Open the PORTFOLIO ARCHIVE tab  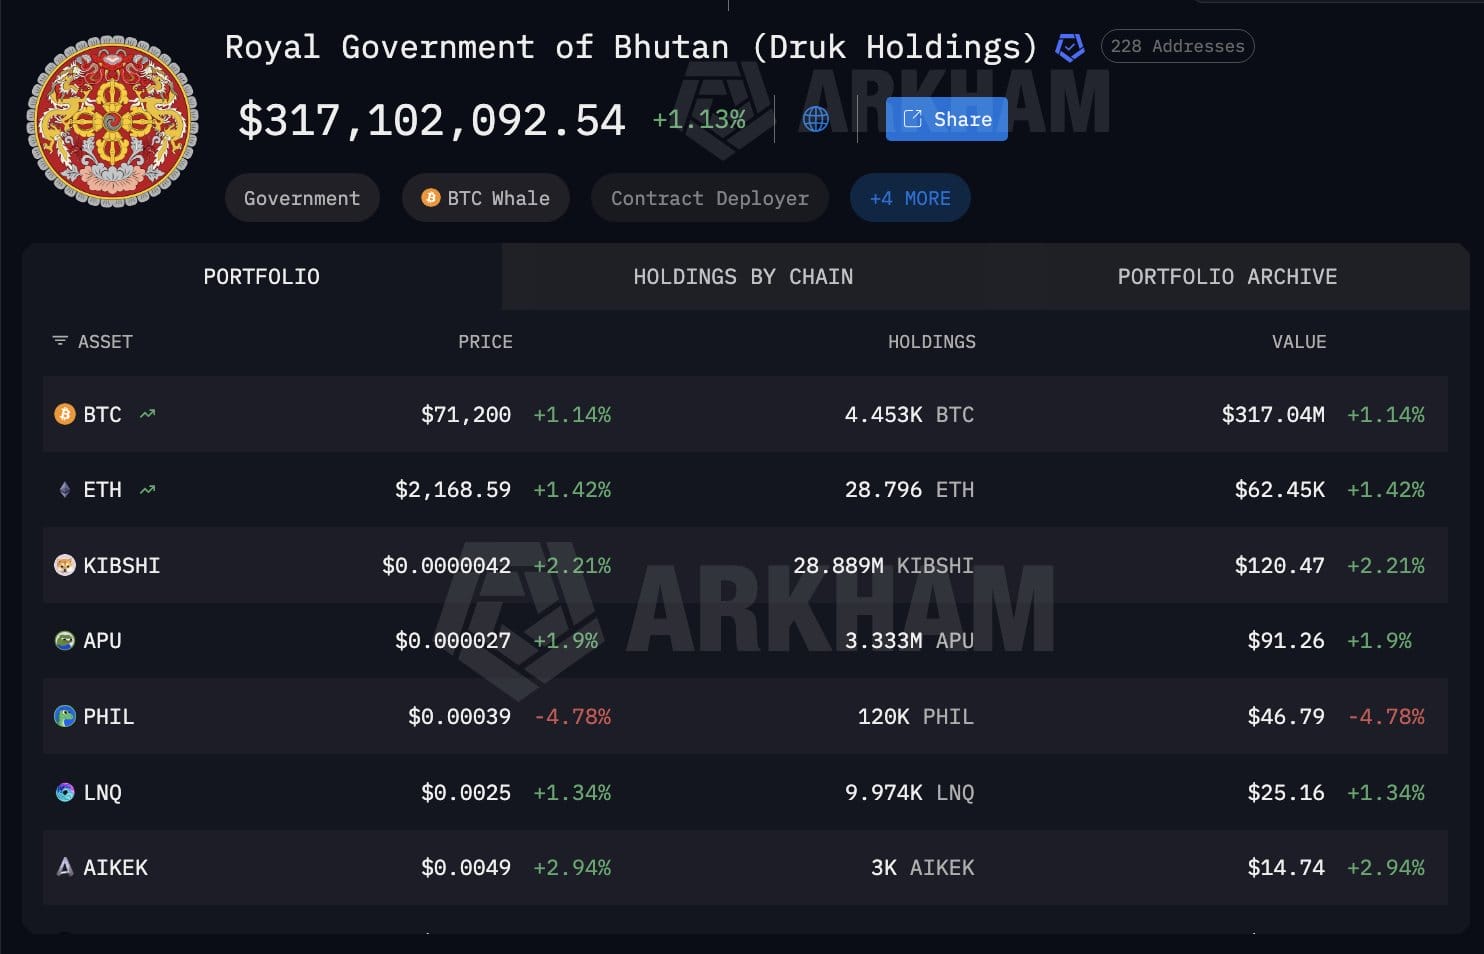(1227, 277)
